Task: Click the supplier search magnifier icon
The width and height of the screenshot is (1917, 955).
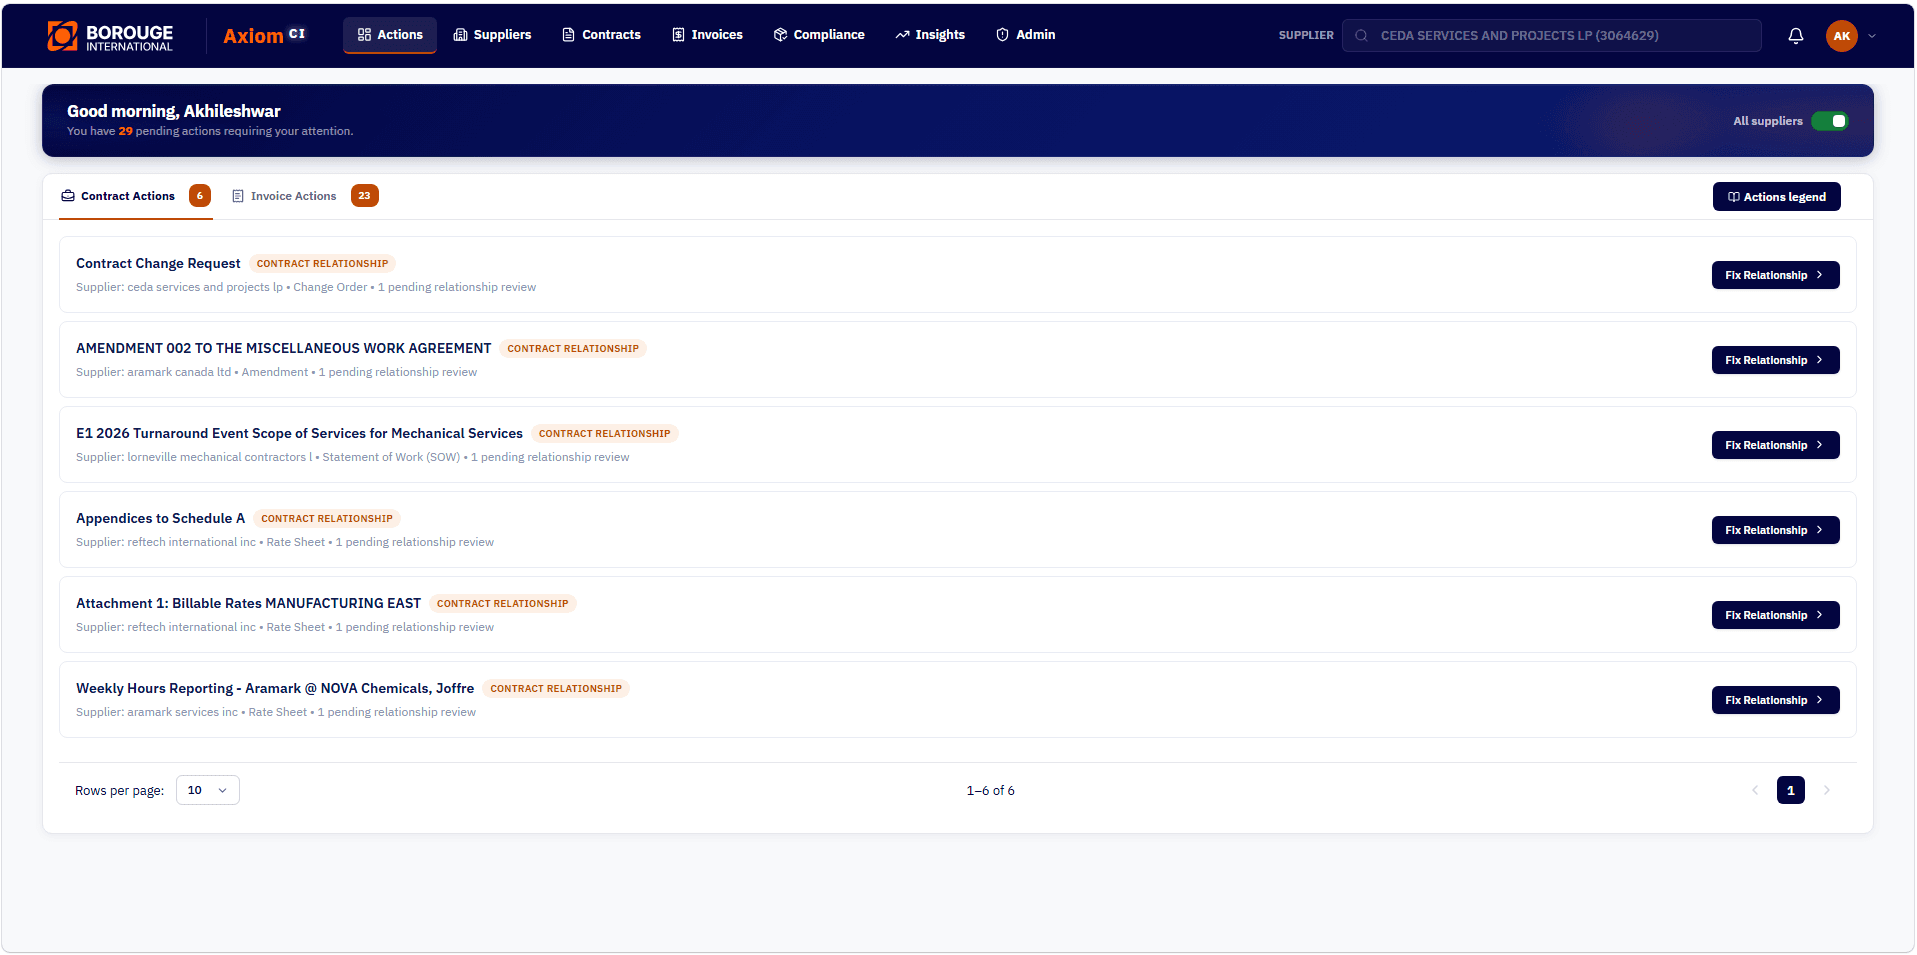Action: 1361,36
